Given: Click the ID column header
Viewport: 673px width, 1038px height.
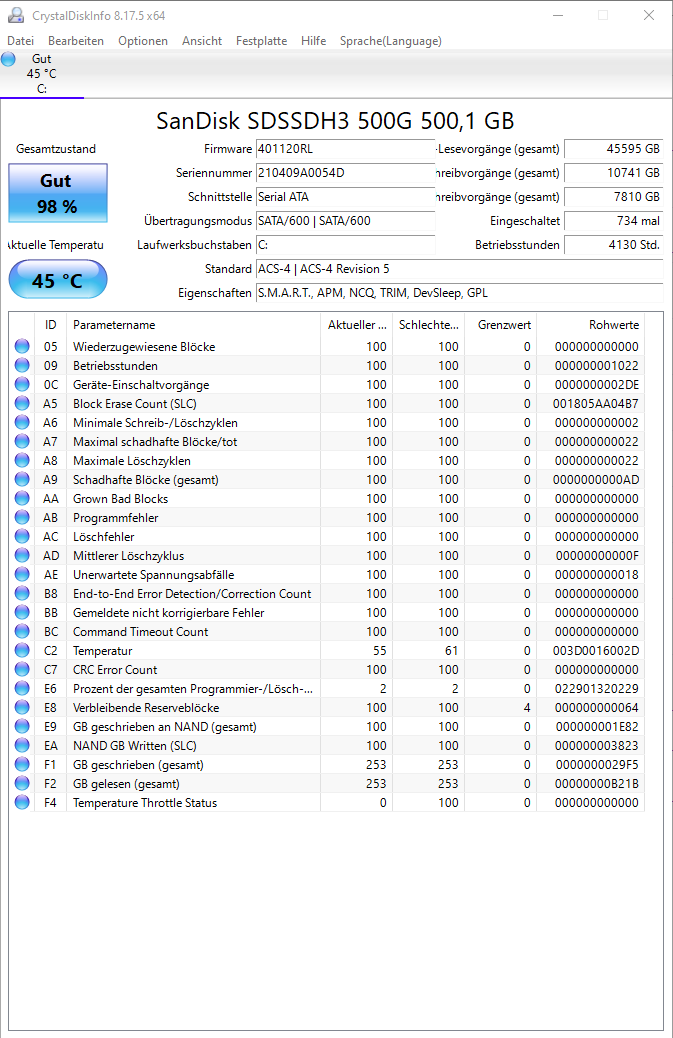Looking at the screenshot, I should (50, 325).
